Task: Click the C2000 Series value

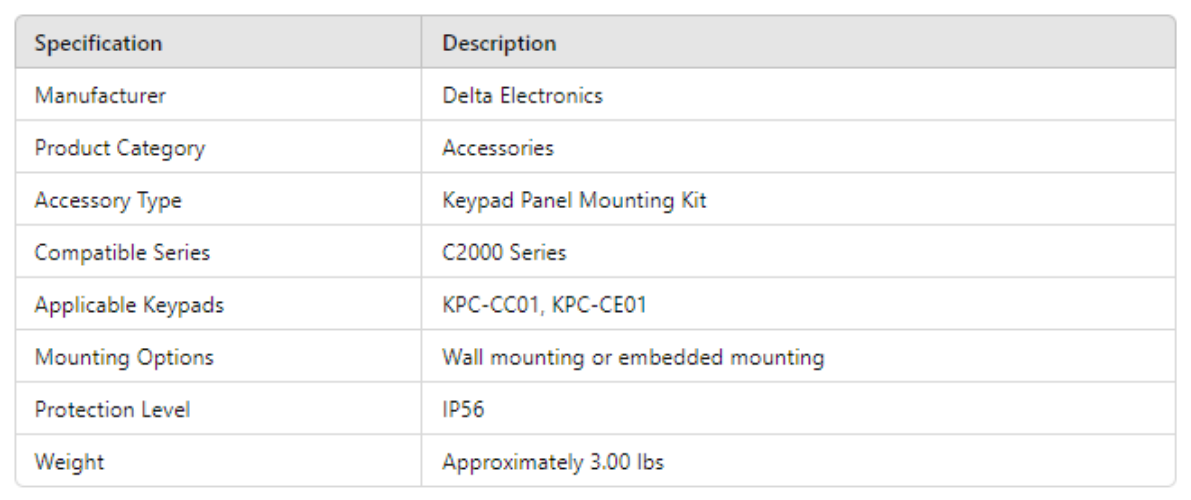Action: 504,252
